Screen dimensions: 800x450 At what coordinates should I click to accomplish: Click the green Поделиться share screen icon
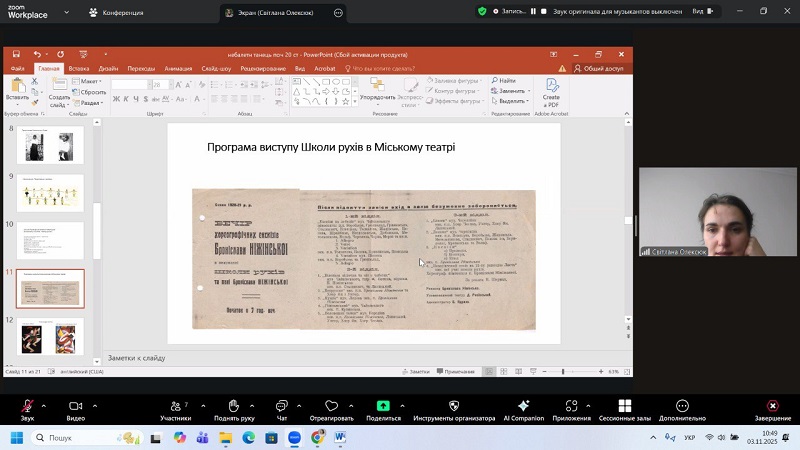click(x=383, y=406)
